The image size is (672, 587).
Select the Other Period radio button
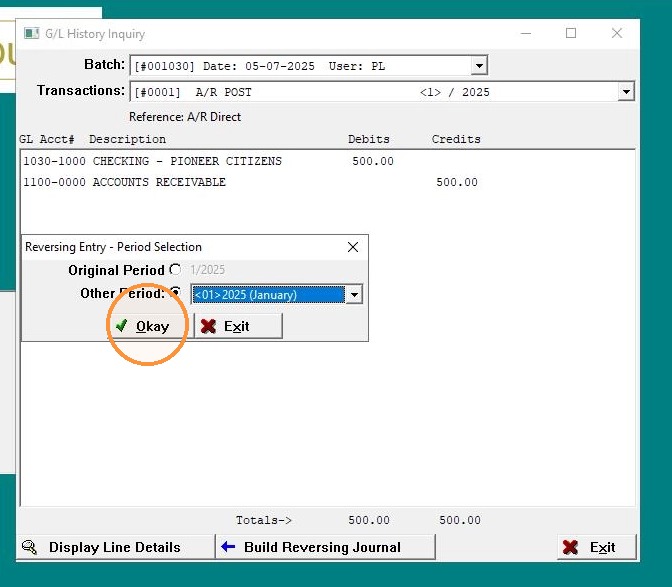pyautogui.click(x=175, y=292)
